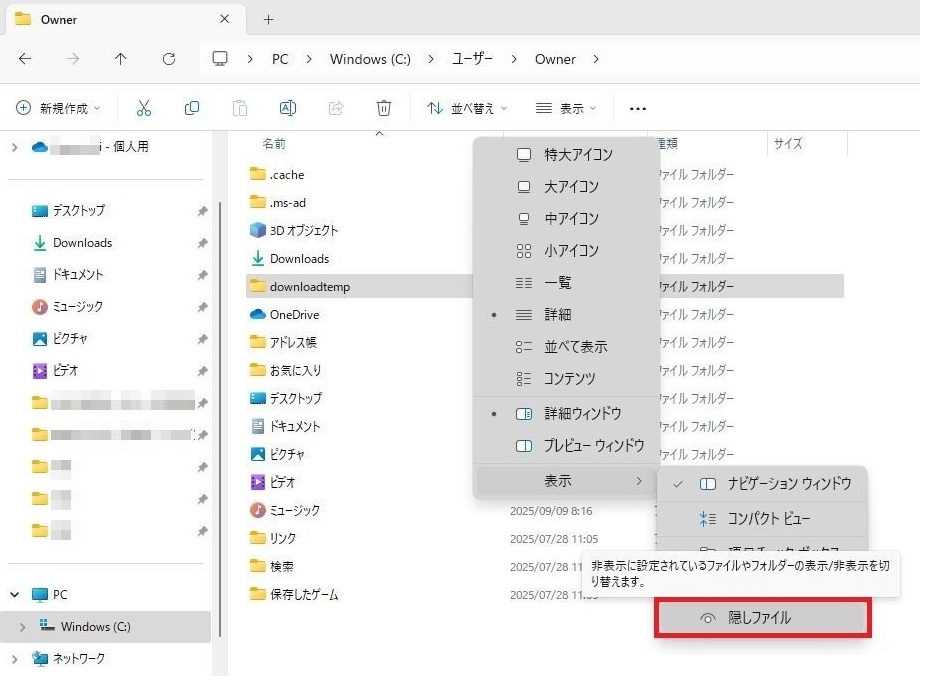Toggle ナビゲーション ウィンドウ pane option
The height and width of the screenshot is (681, 930).
[776, 483]
